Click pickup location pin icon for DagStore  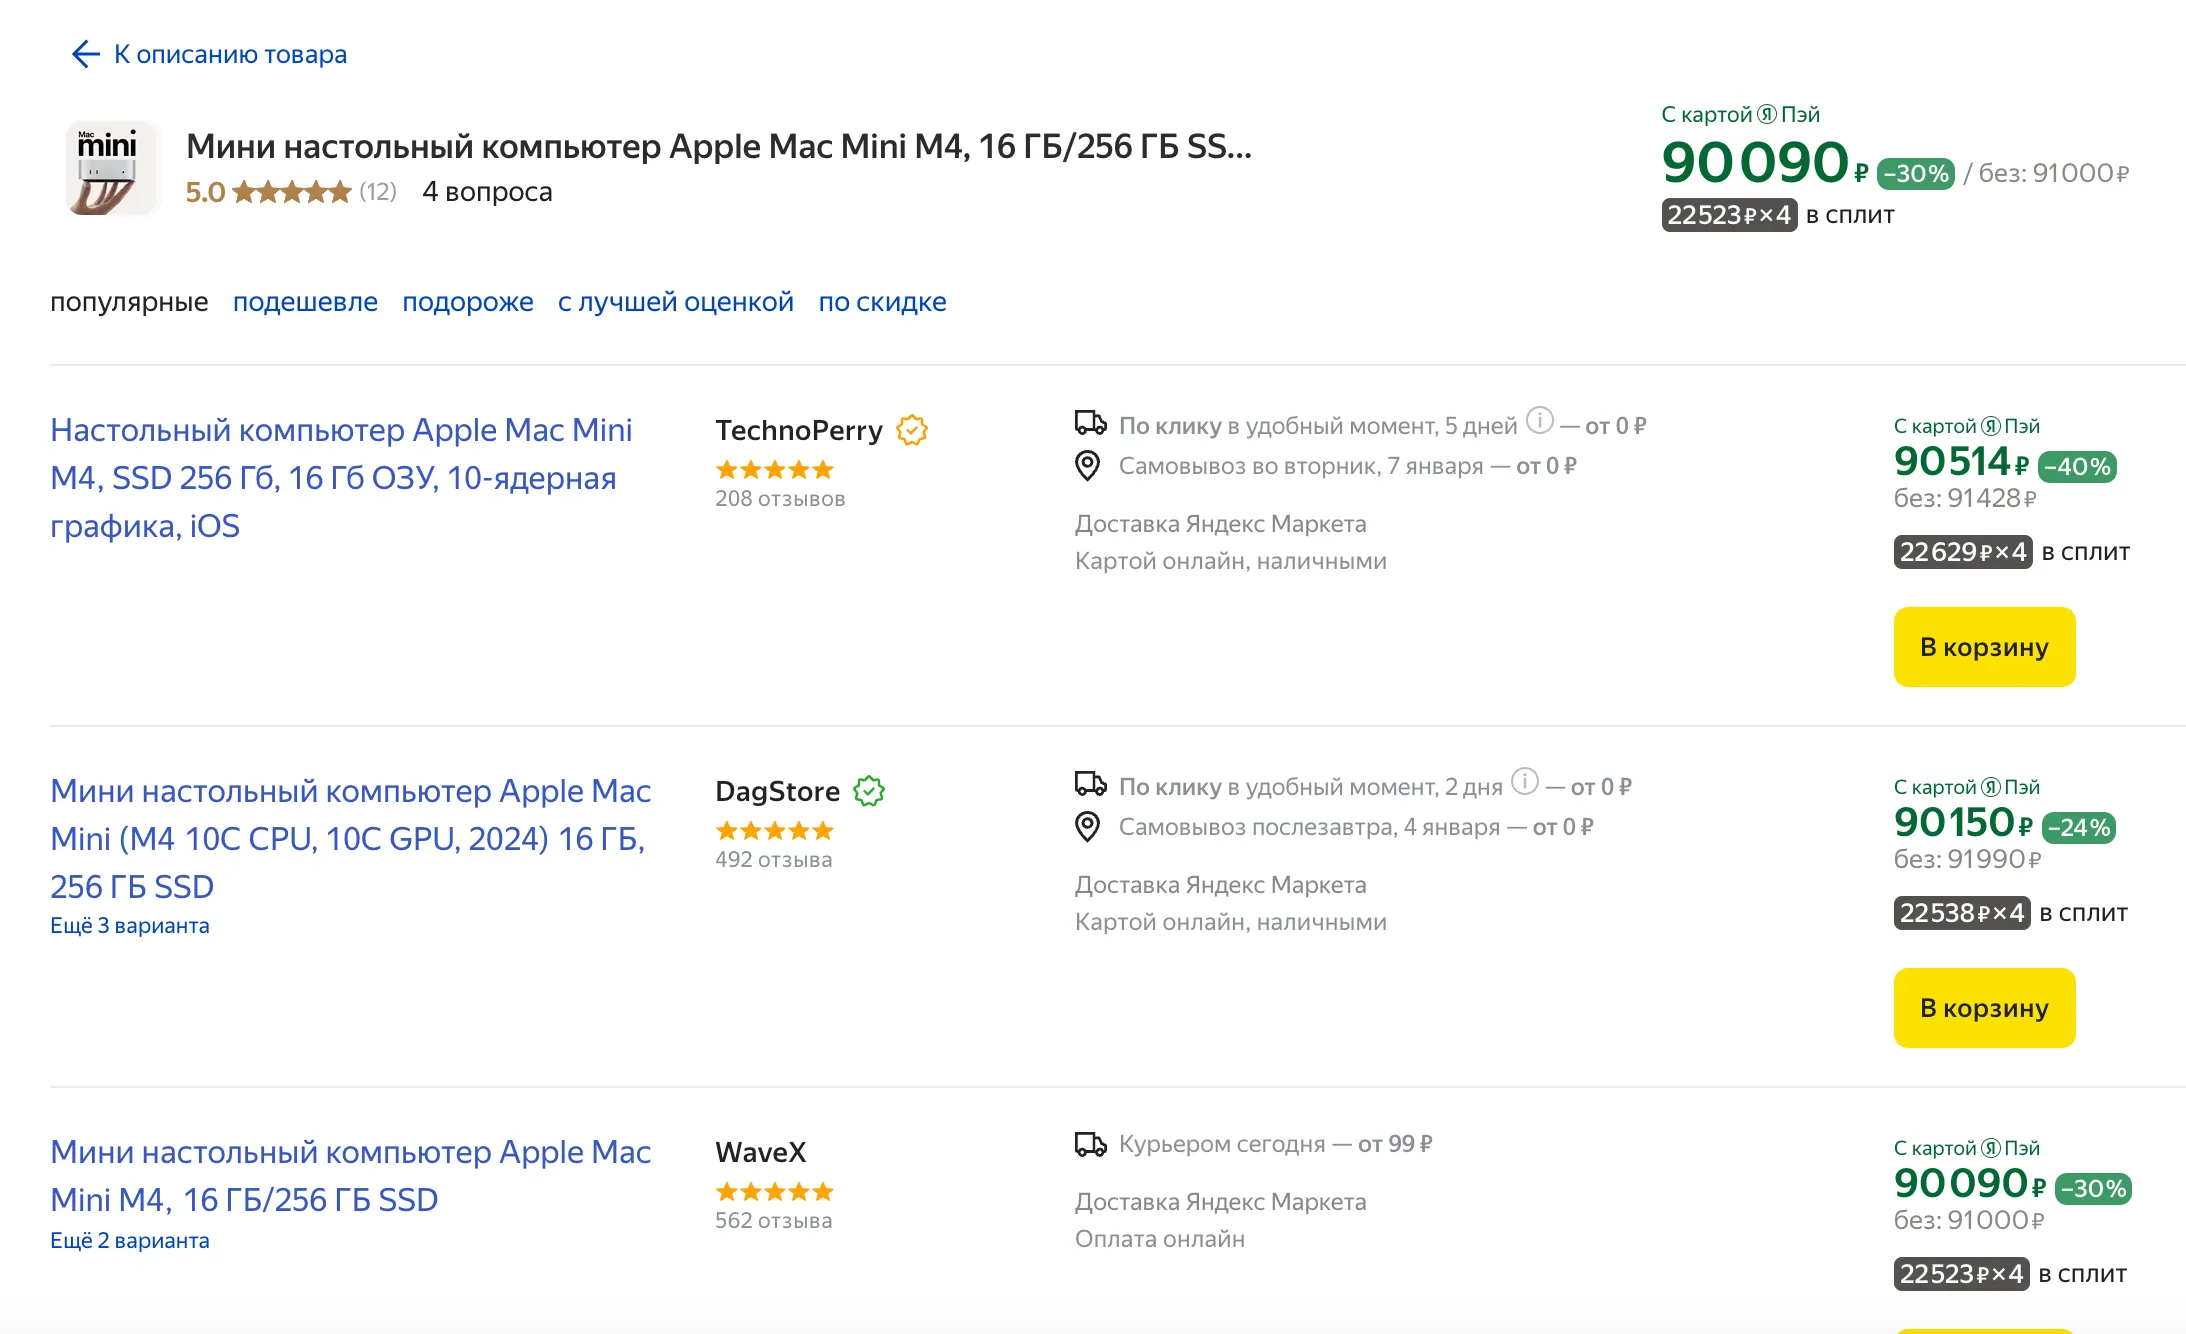pos(1088,827)
